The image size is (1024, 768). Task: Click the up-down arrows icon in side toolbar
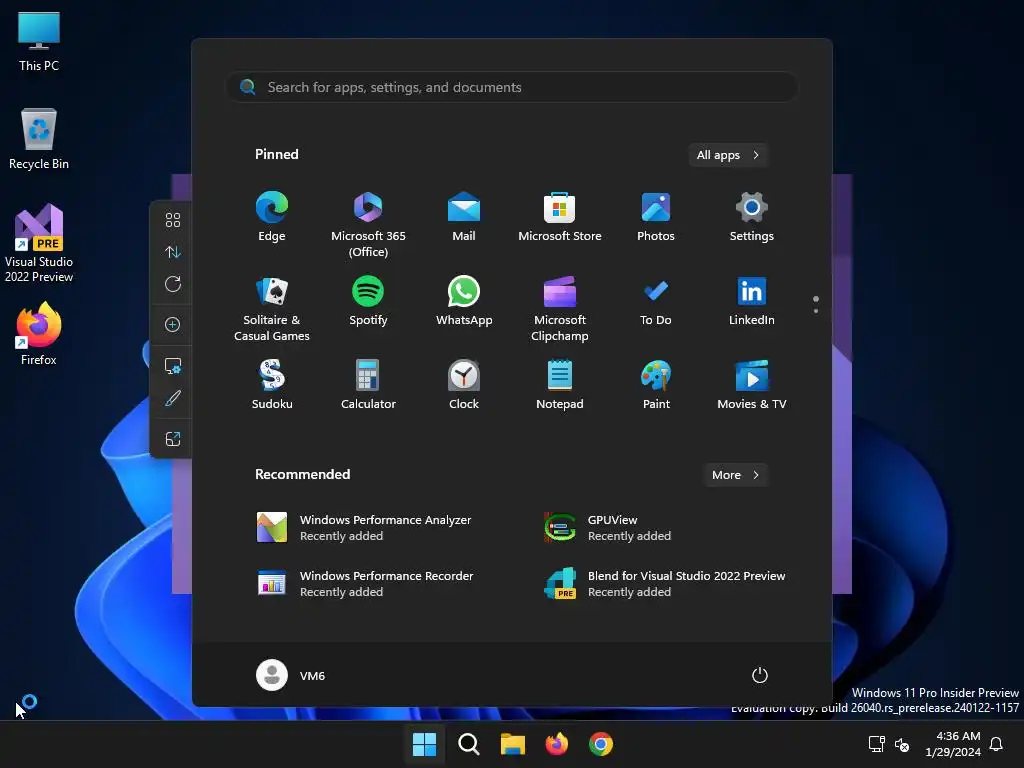[172, 252]
